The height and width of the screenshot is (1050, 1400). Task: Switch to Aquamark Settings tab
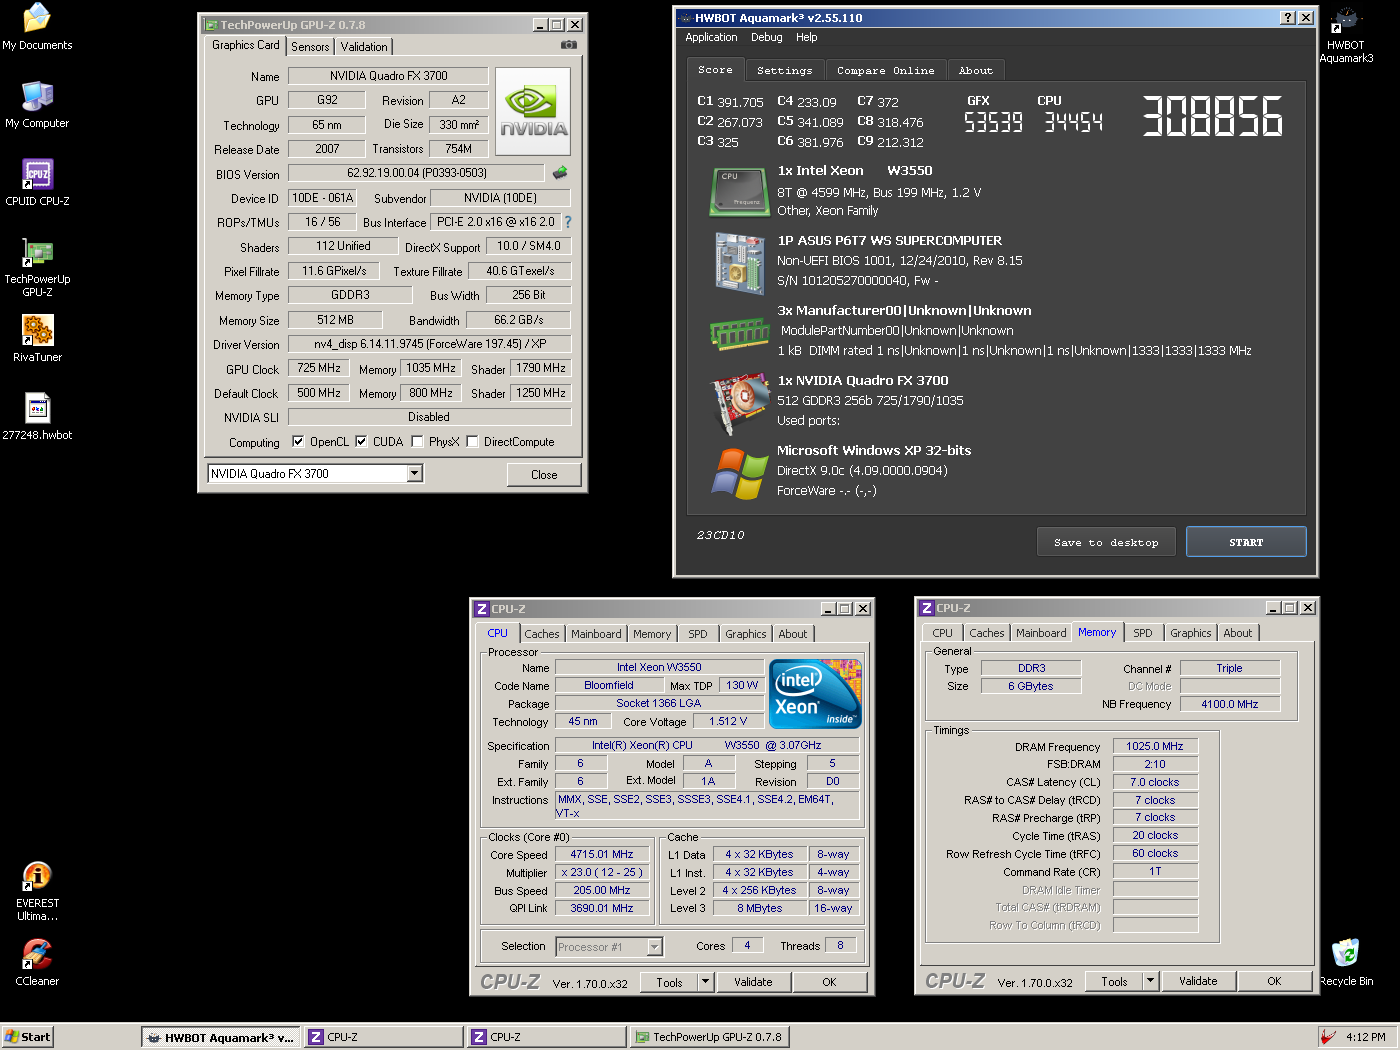pos(785,70)
